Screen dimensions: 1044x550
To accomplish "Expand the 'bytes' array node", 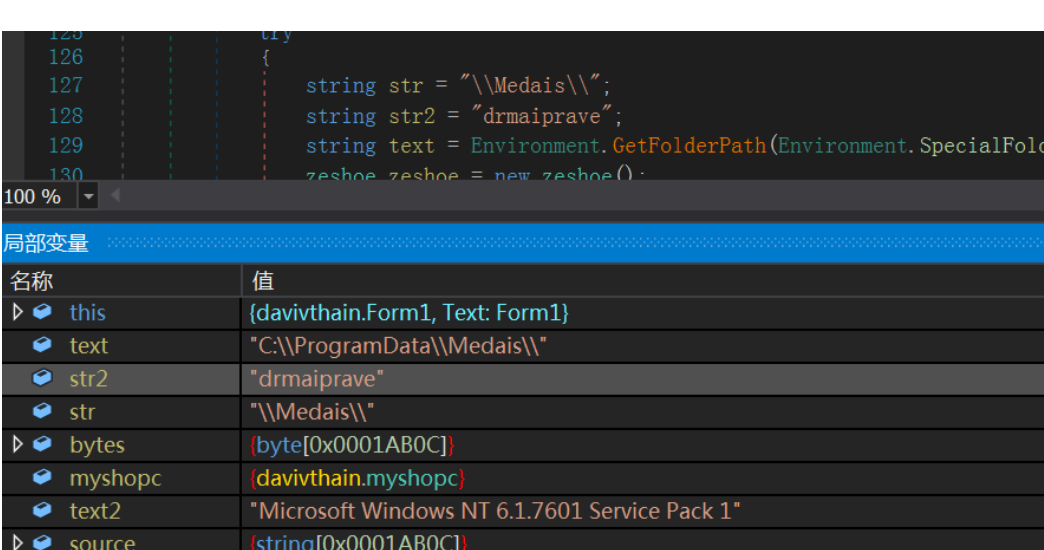I will pos(18,444).
